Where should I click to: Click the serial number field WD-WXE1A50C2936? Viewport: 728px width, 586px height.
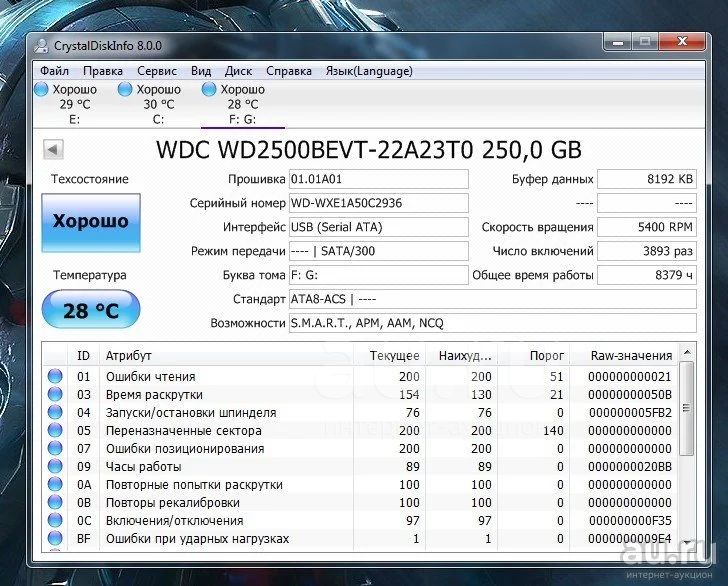379,203
